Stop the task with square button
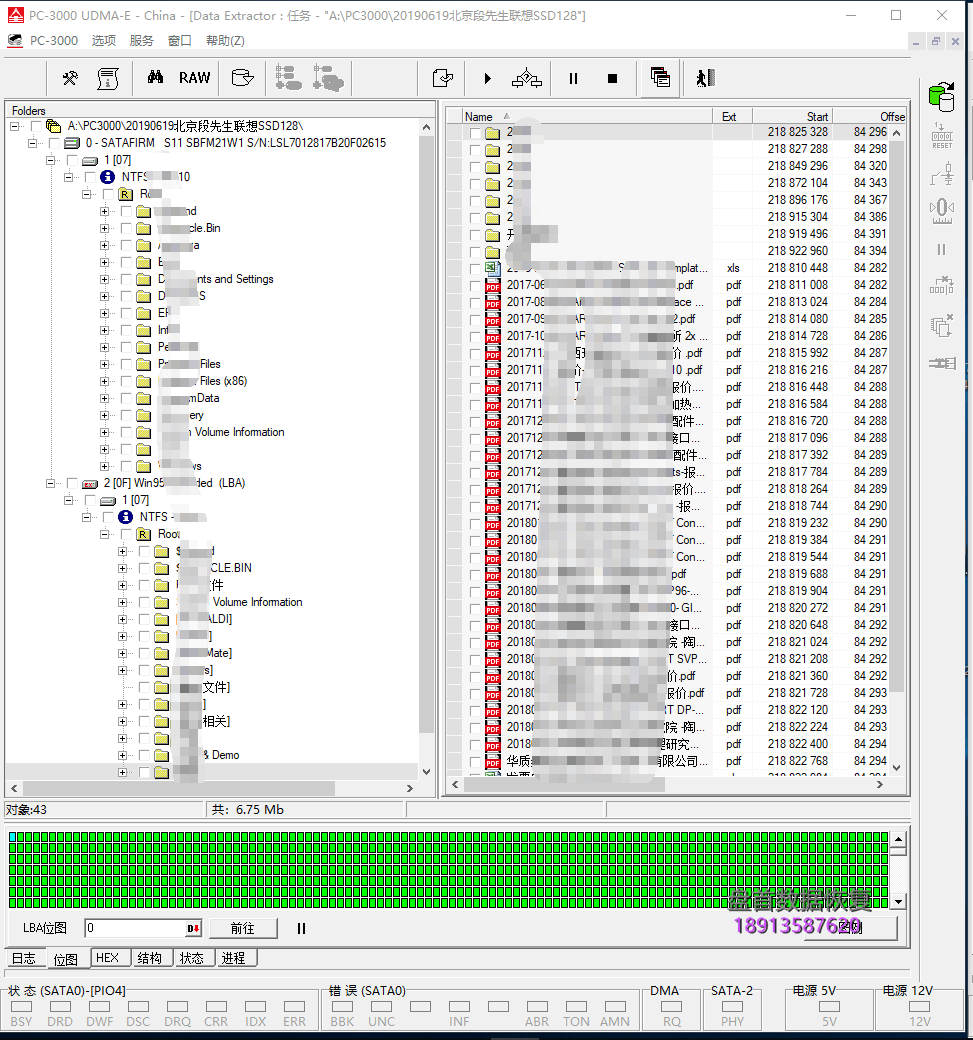Image resolution: width=973 pixels, height=1040 pixels. [x=612, y=78]
